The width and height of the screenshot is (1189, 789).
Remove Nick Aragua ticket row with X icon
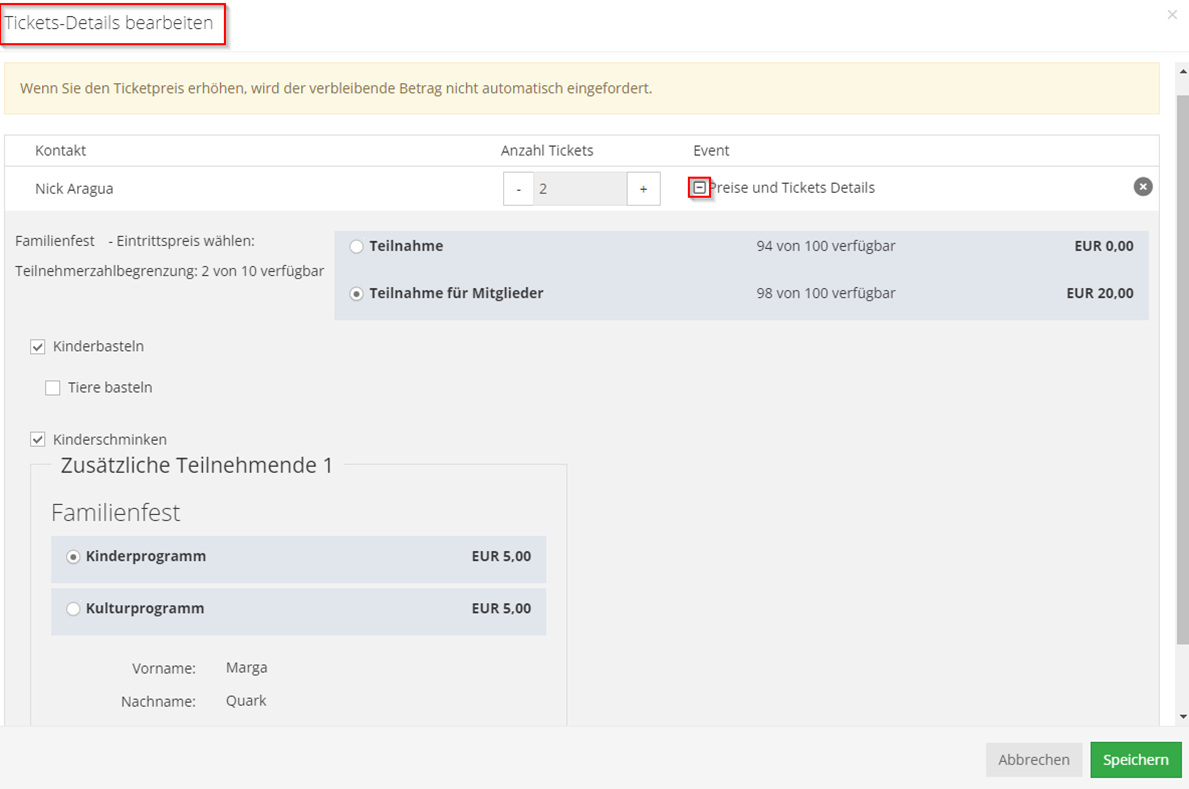click(x=1142, y=187)
